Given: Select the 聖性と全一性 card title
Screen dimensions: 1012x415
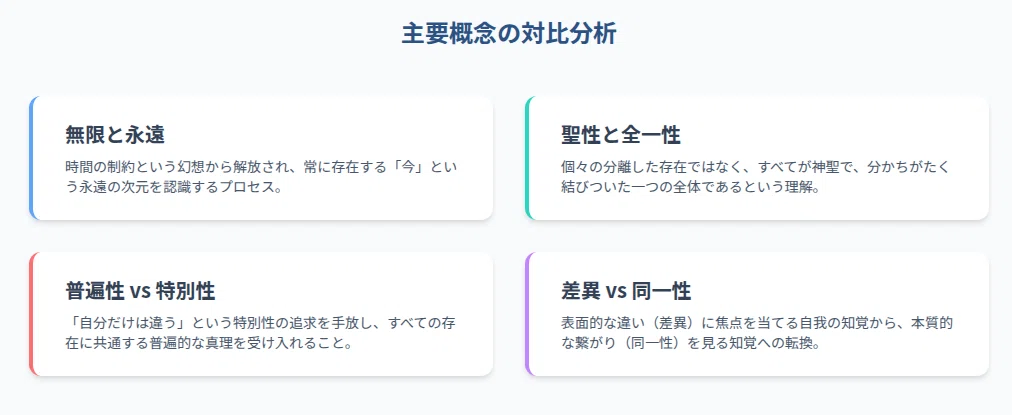Looking at the screenshot, I should coord(621,135).
